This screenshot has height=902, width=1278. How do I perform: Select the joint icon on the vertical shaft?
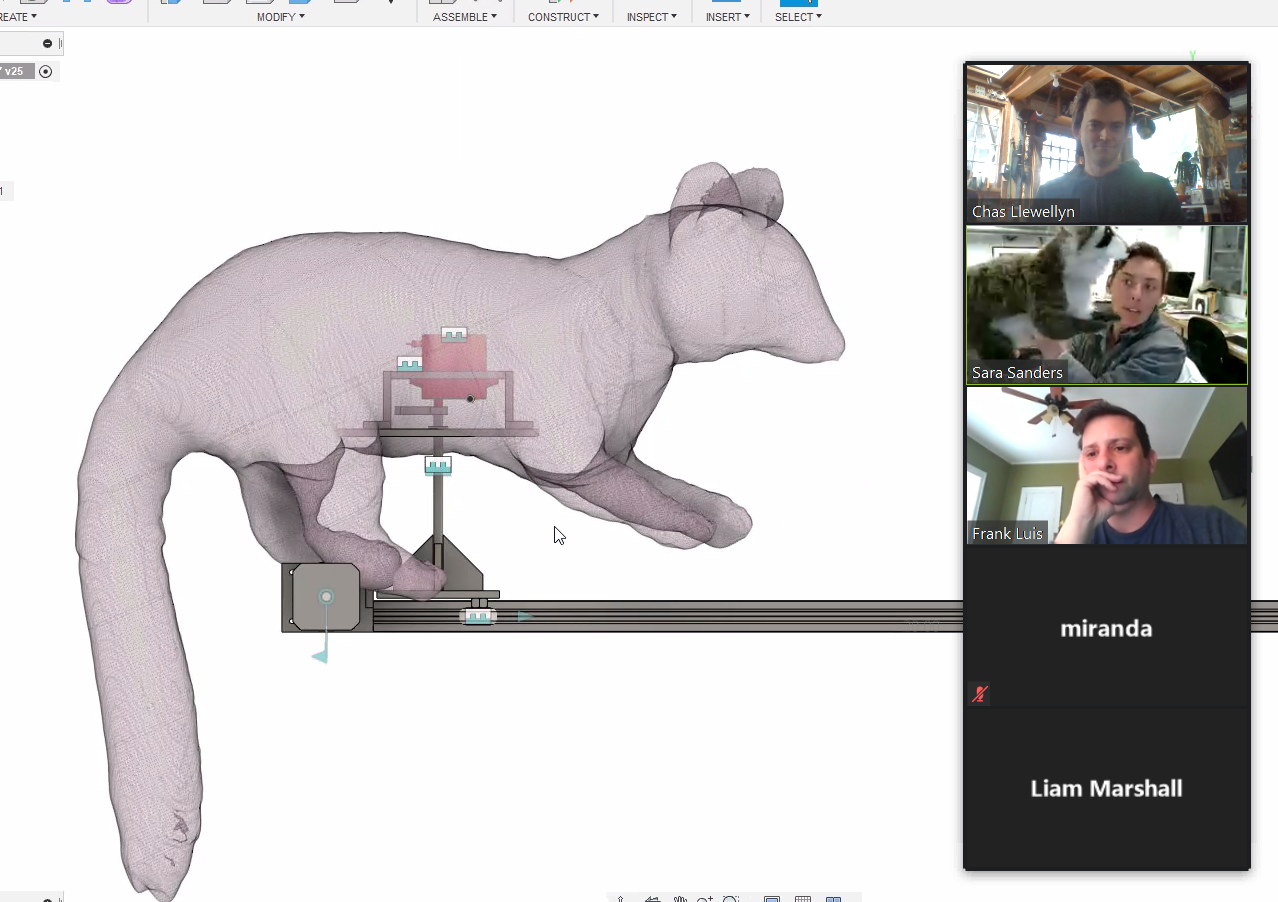click(x=438, y=465)
